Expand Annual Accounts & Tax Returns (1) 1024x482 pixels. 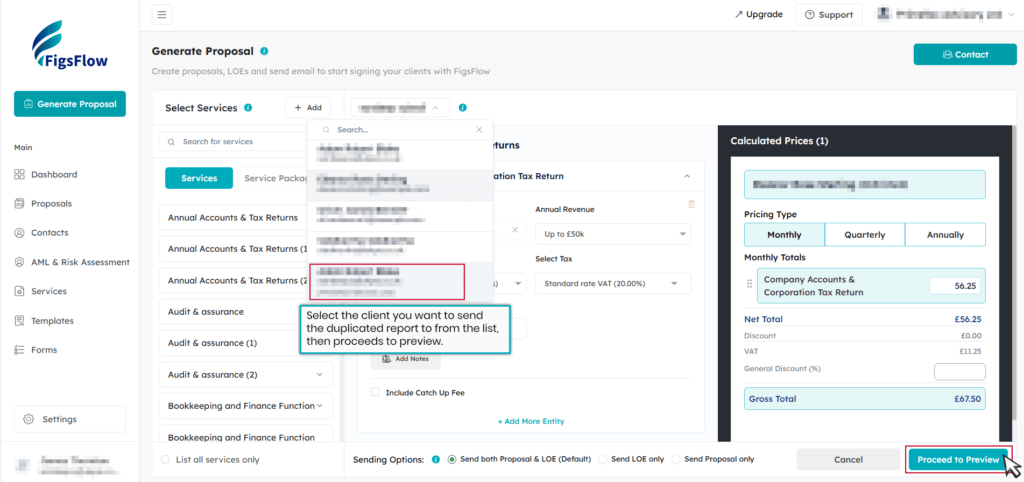point(233,249)
